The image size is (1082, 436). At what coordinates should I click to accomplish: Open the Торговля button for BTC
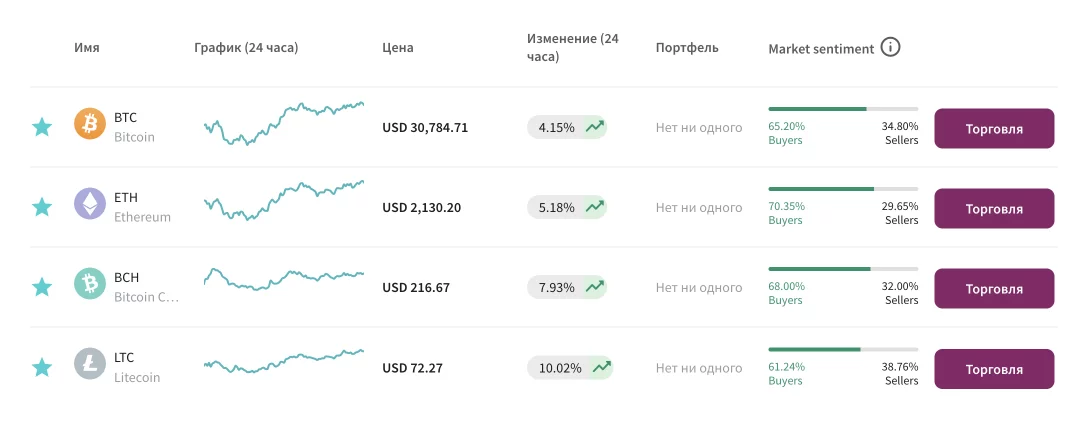coord(994,128)
